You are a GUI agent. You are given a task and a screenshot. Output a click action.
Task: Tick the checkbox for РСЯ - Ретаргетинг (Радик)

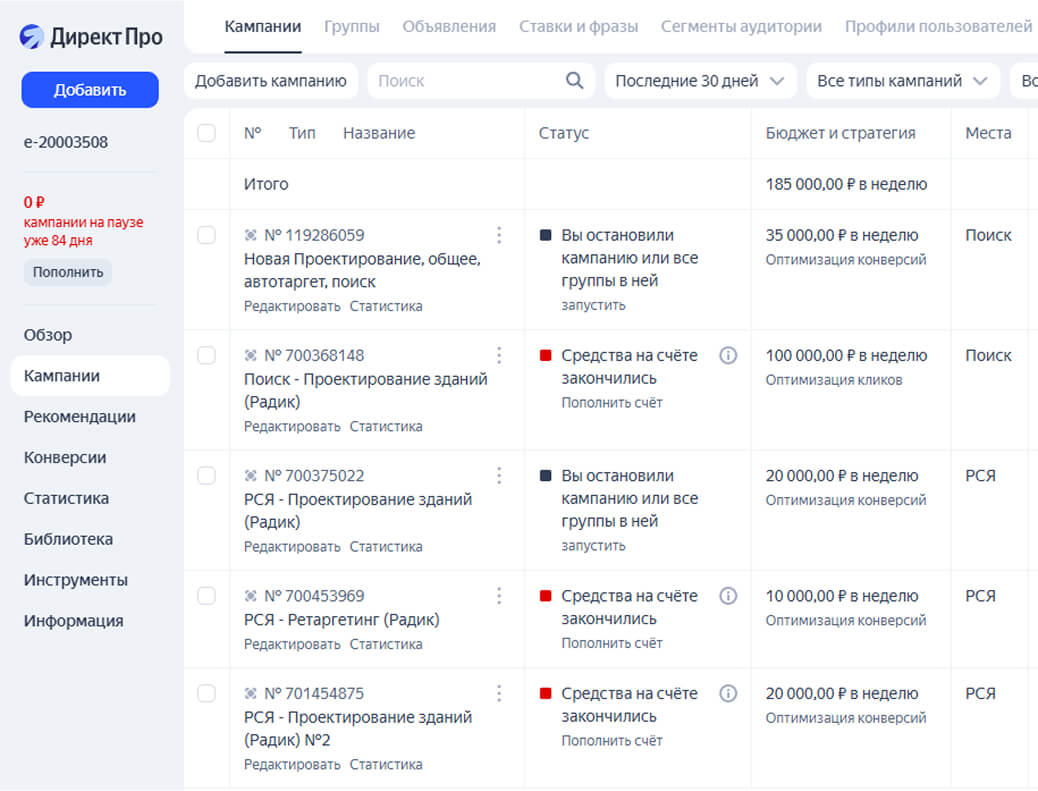click(x=207, y=596)
